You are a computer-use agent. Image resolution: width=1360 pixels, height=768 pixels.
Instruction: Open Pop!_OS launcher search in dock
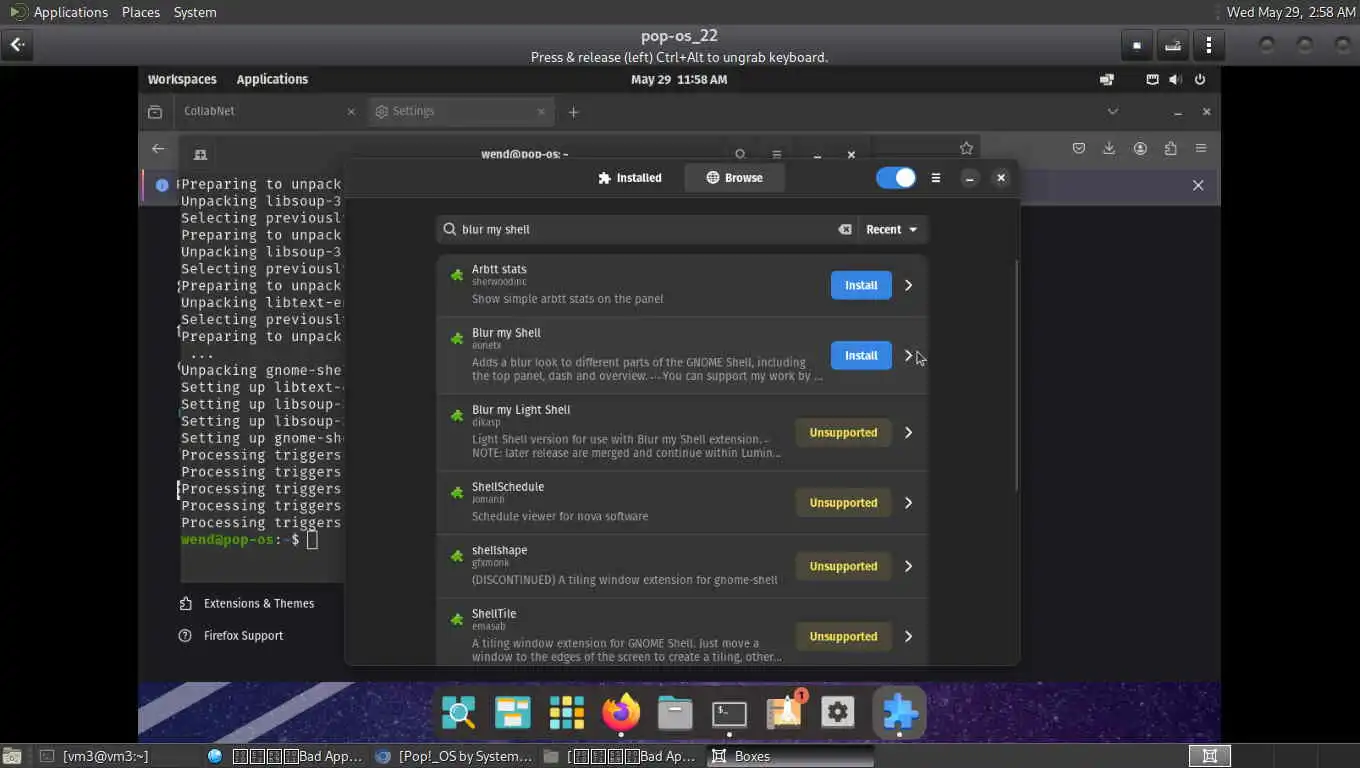tap(459, 712)
